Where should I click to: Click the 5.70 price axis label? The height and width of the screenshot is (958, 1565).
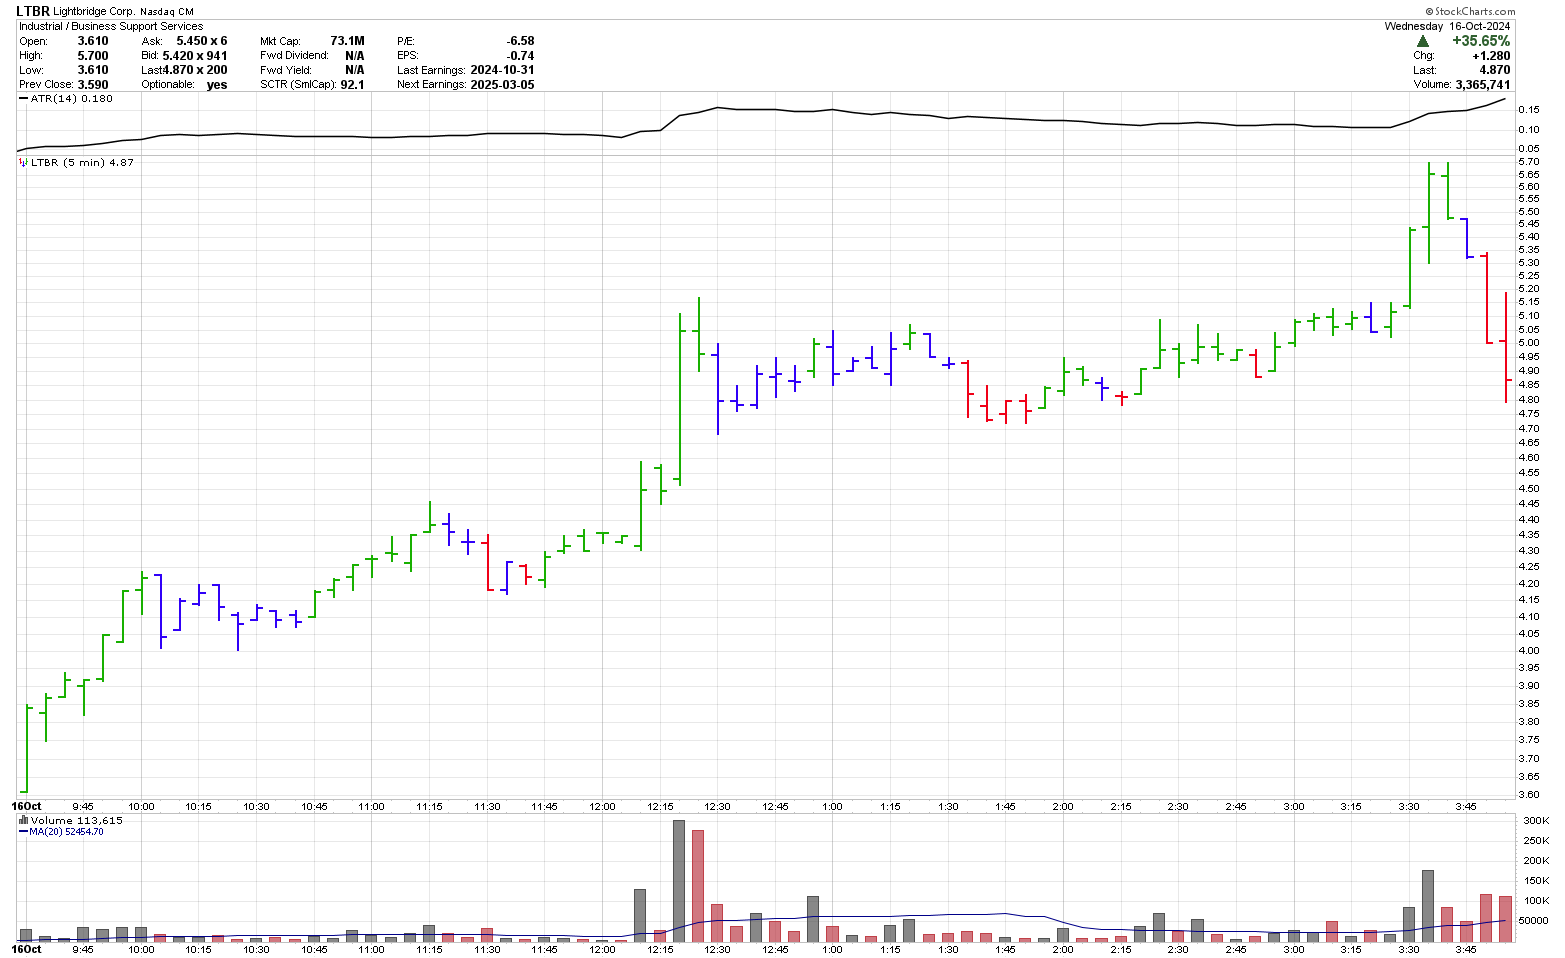pos(1528,161)
